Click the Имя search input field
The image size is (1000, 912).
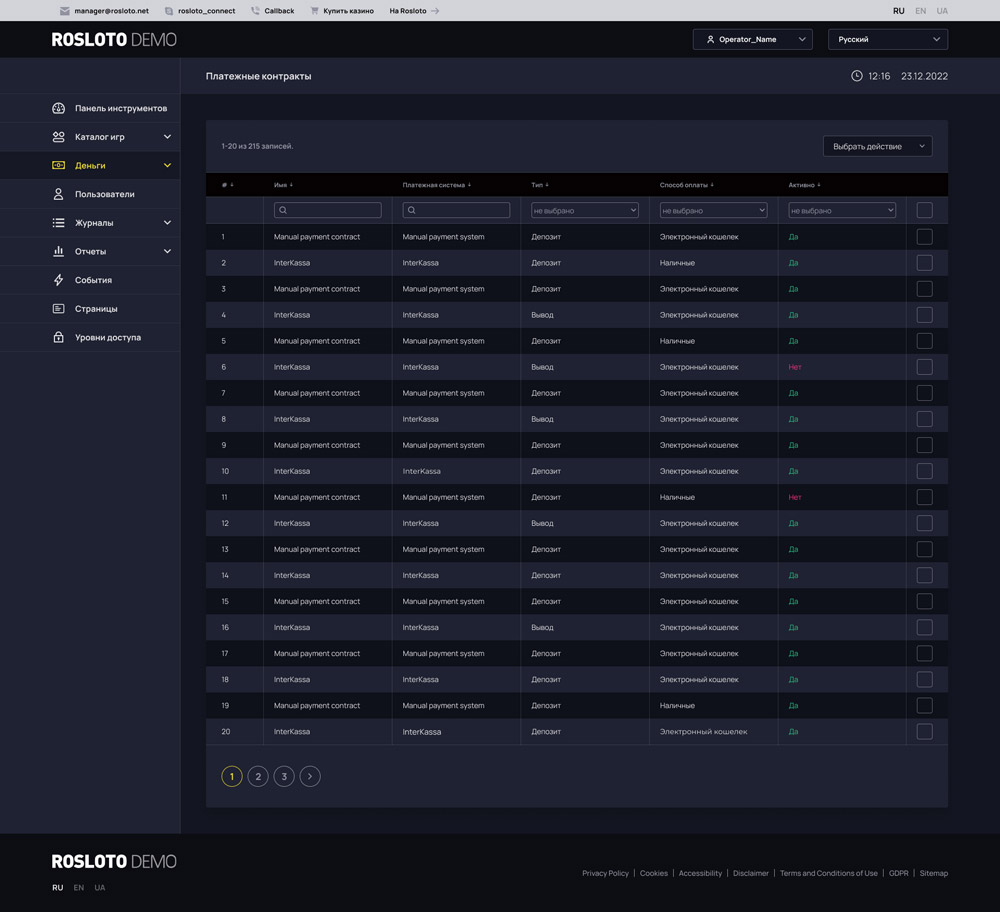click(328, 210)
